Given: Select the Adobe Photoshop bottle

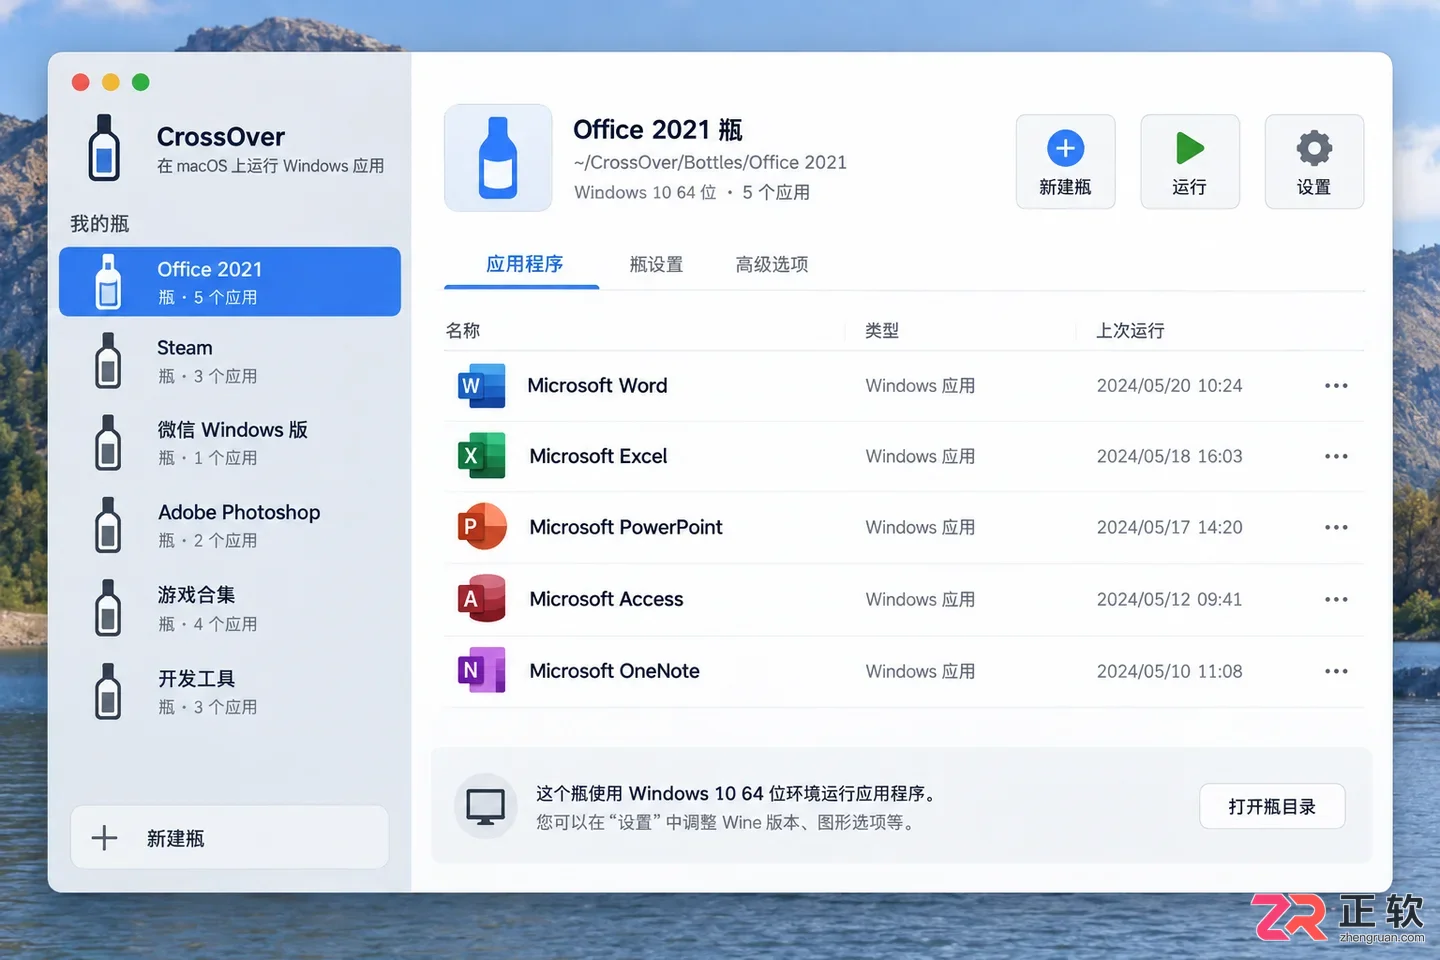Looking at the screenshot, I should 230,526.
